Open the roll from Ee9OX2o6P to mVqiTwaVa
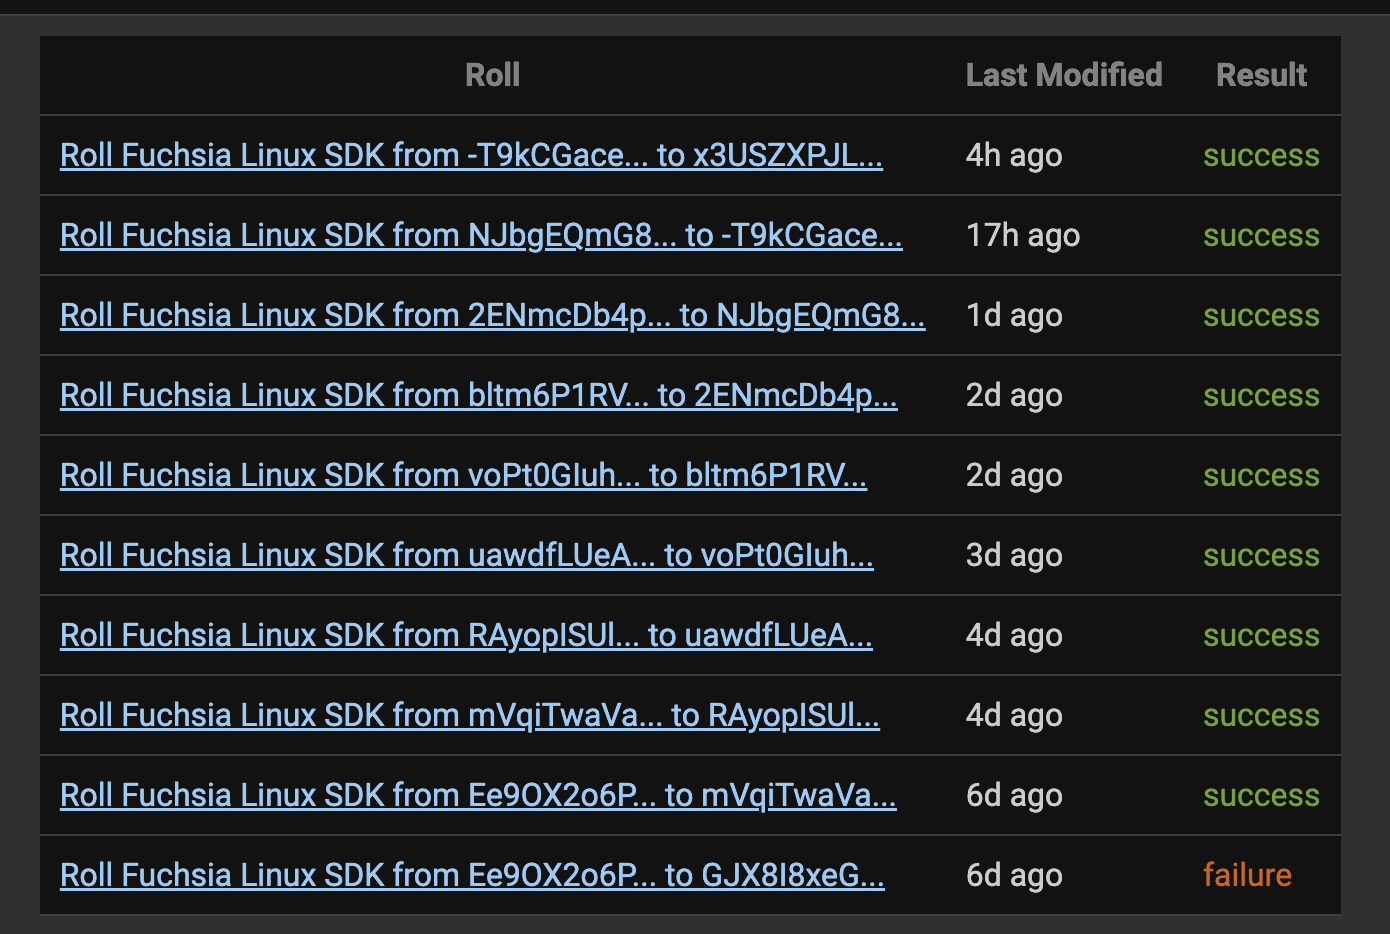1390x934 pixels. (478, 795)
